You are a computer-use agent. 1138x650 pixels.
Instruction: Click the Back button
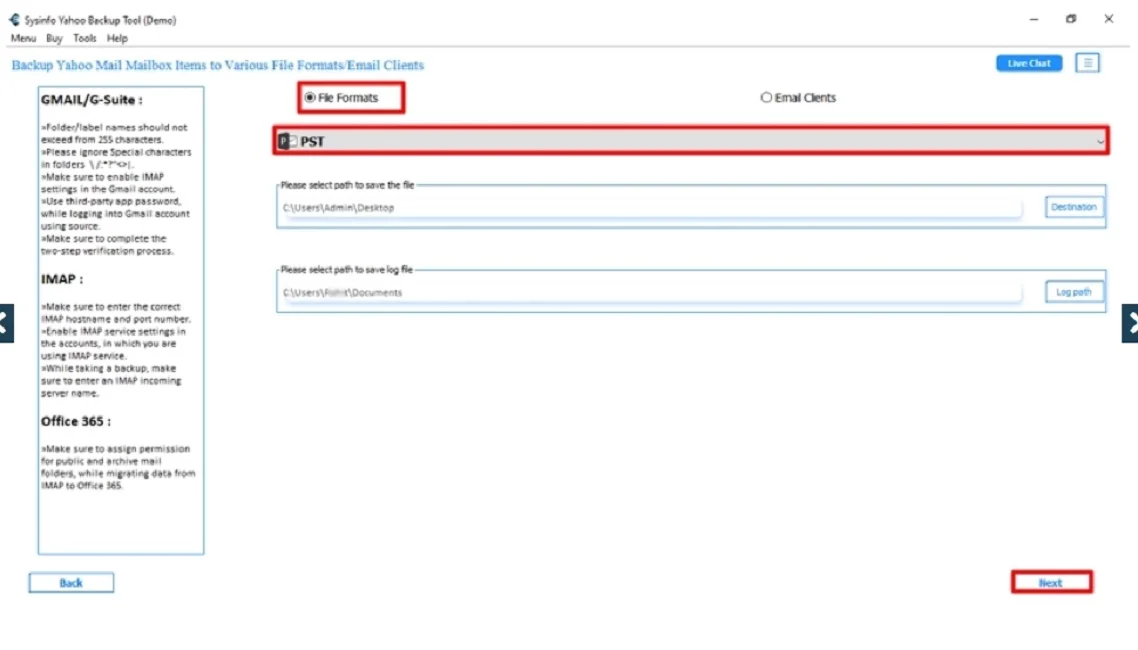pos(71,583)
